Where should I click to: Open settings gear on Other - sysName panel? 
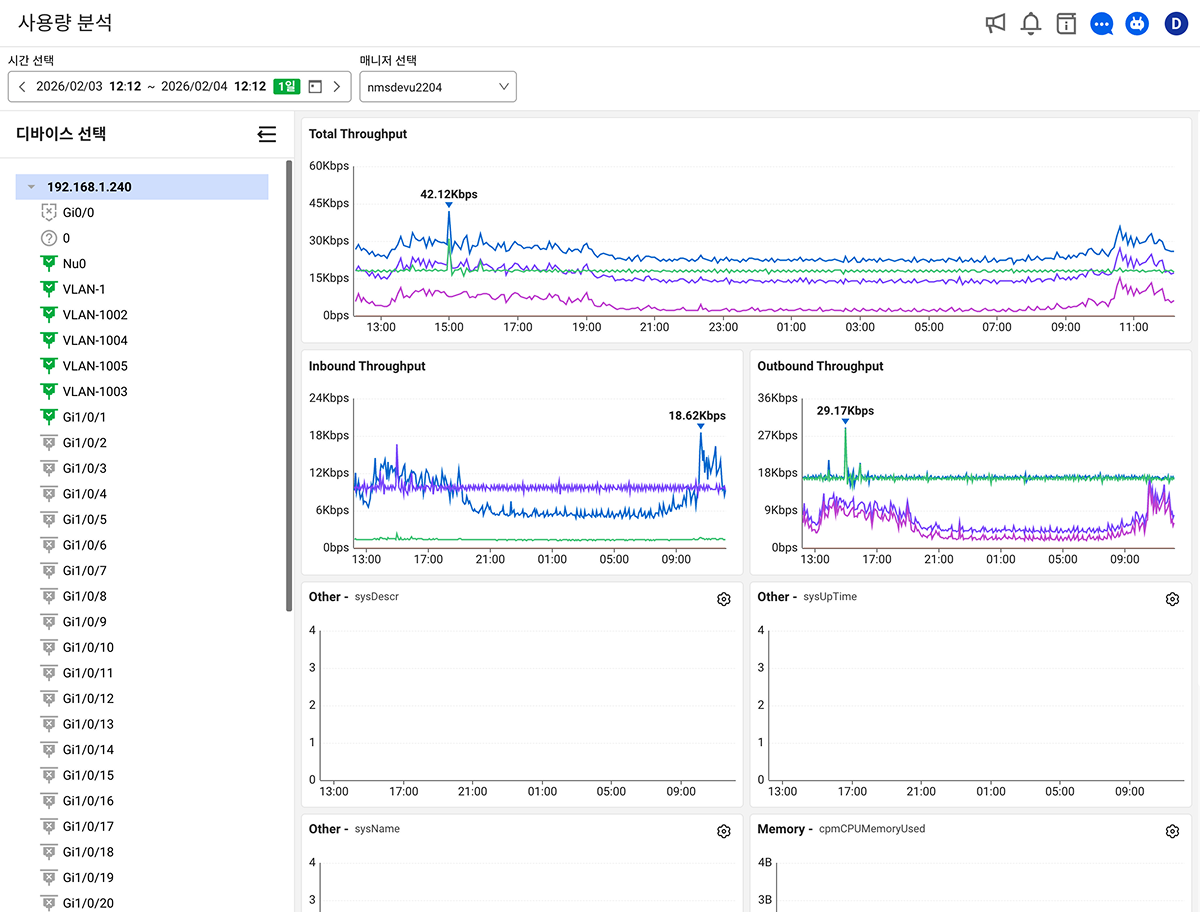(x=723, y=830)
